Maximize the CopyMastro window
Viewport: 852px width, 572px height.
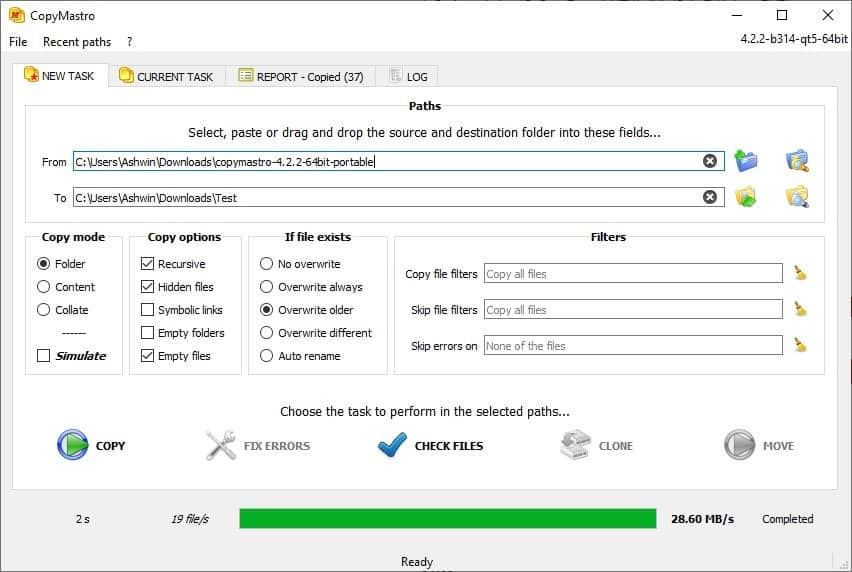[782, 15]
